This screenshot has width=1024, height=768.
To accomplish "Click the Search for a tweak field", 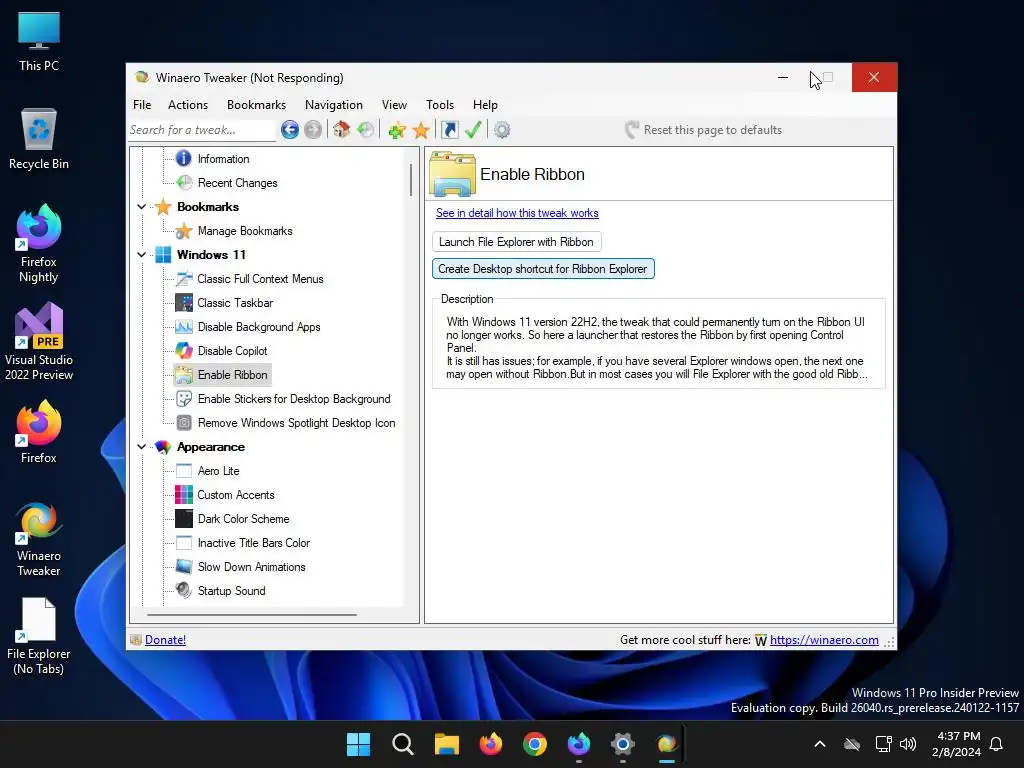I will [x=202, y=130].
